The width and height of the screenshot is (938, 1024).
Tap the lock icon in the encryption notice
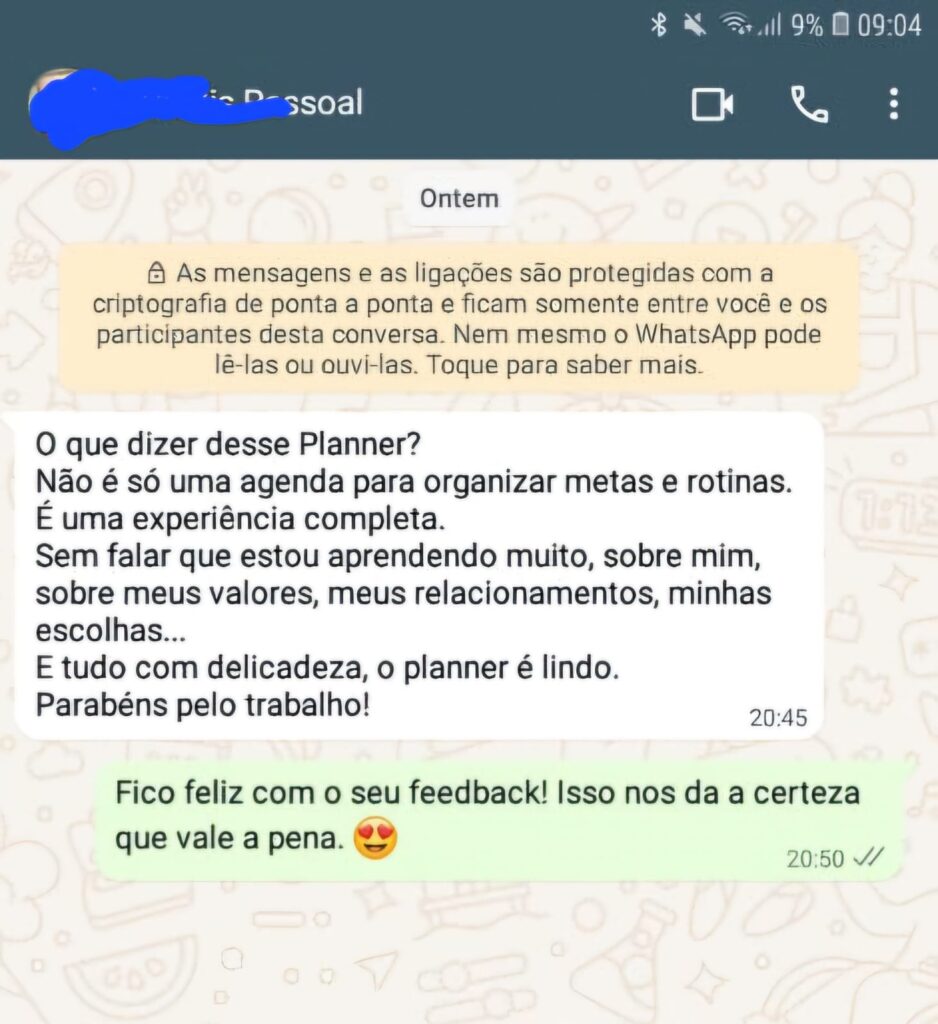pyautogui.click(x=156, y=272)
